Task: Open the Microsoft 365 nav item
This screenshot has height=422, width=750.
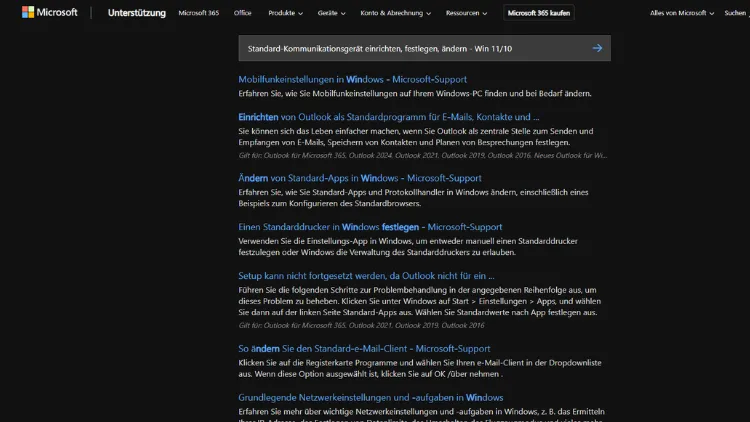Action: [199, 13]
